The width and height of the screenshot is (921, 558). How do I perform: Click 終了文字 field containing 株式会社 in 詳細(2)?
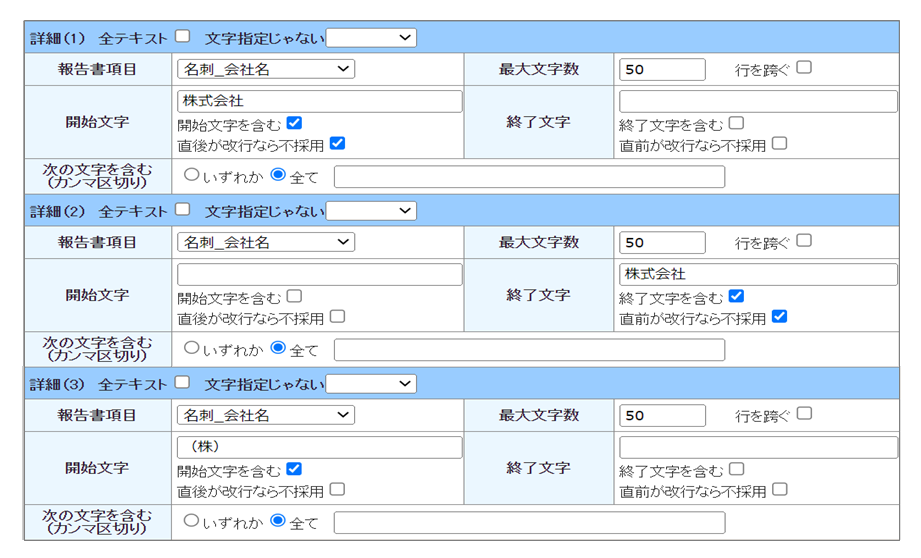click(758, 274)
